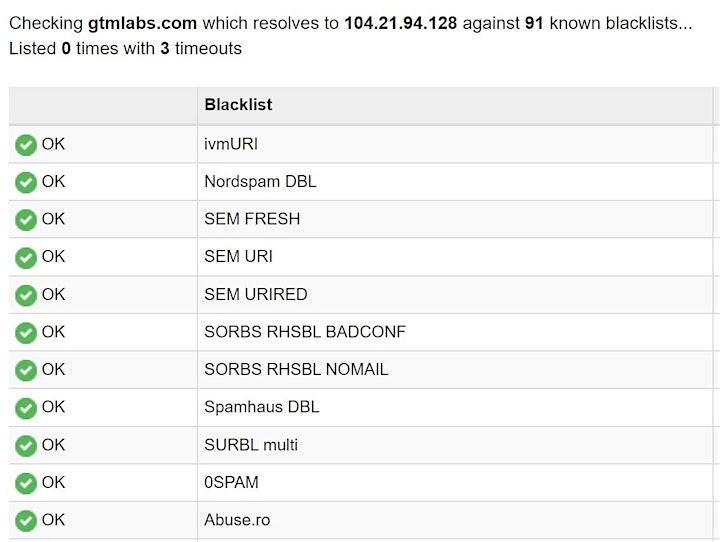Select the green check icon for SEM FRESH
Image resolution: width=720 pixels, height=542 pixels.
coord(26,220)
